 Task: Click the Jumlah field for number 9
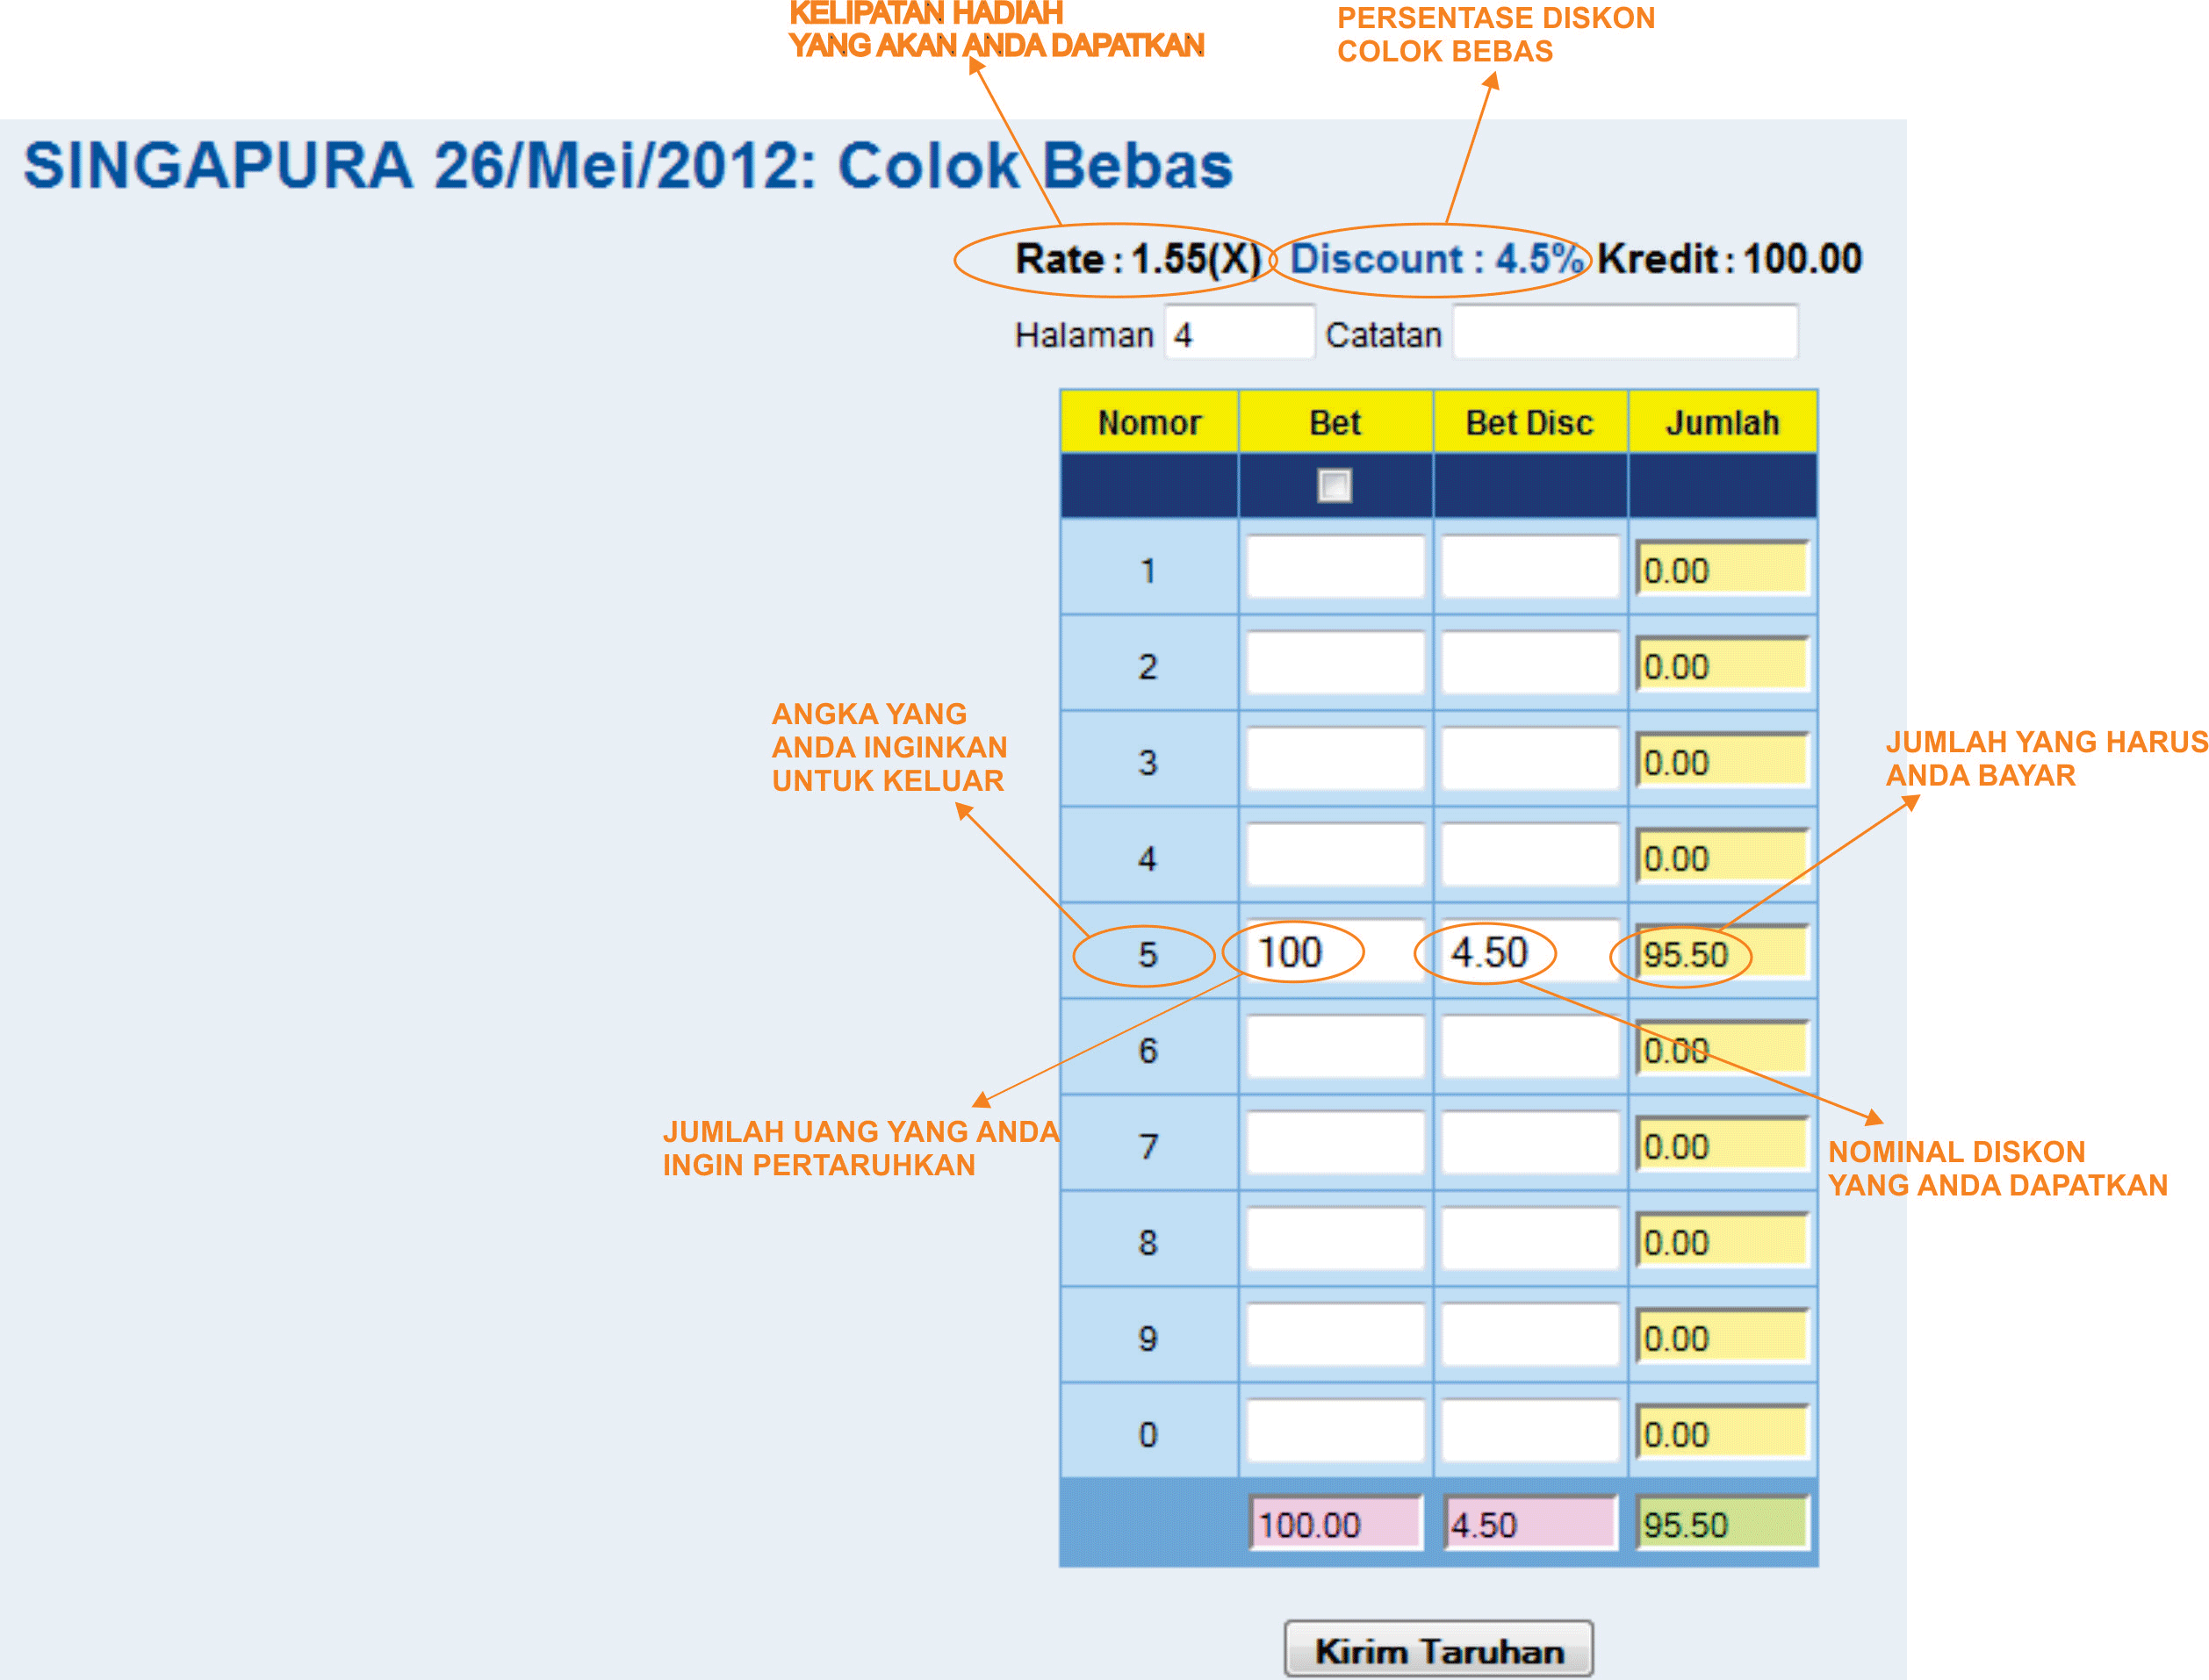point(1722,1337)
